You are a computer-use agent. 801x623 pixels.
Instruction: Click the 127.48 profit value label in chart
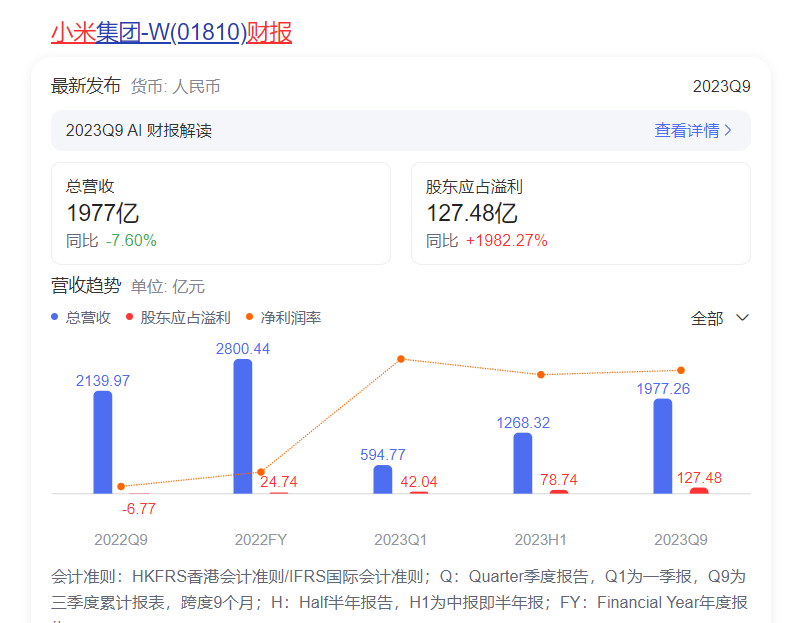pyautogui.click(x=699, y=478)
